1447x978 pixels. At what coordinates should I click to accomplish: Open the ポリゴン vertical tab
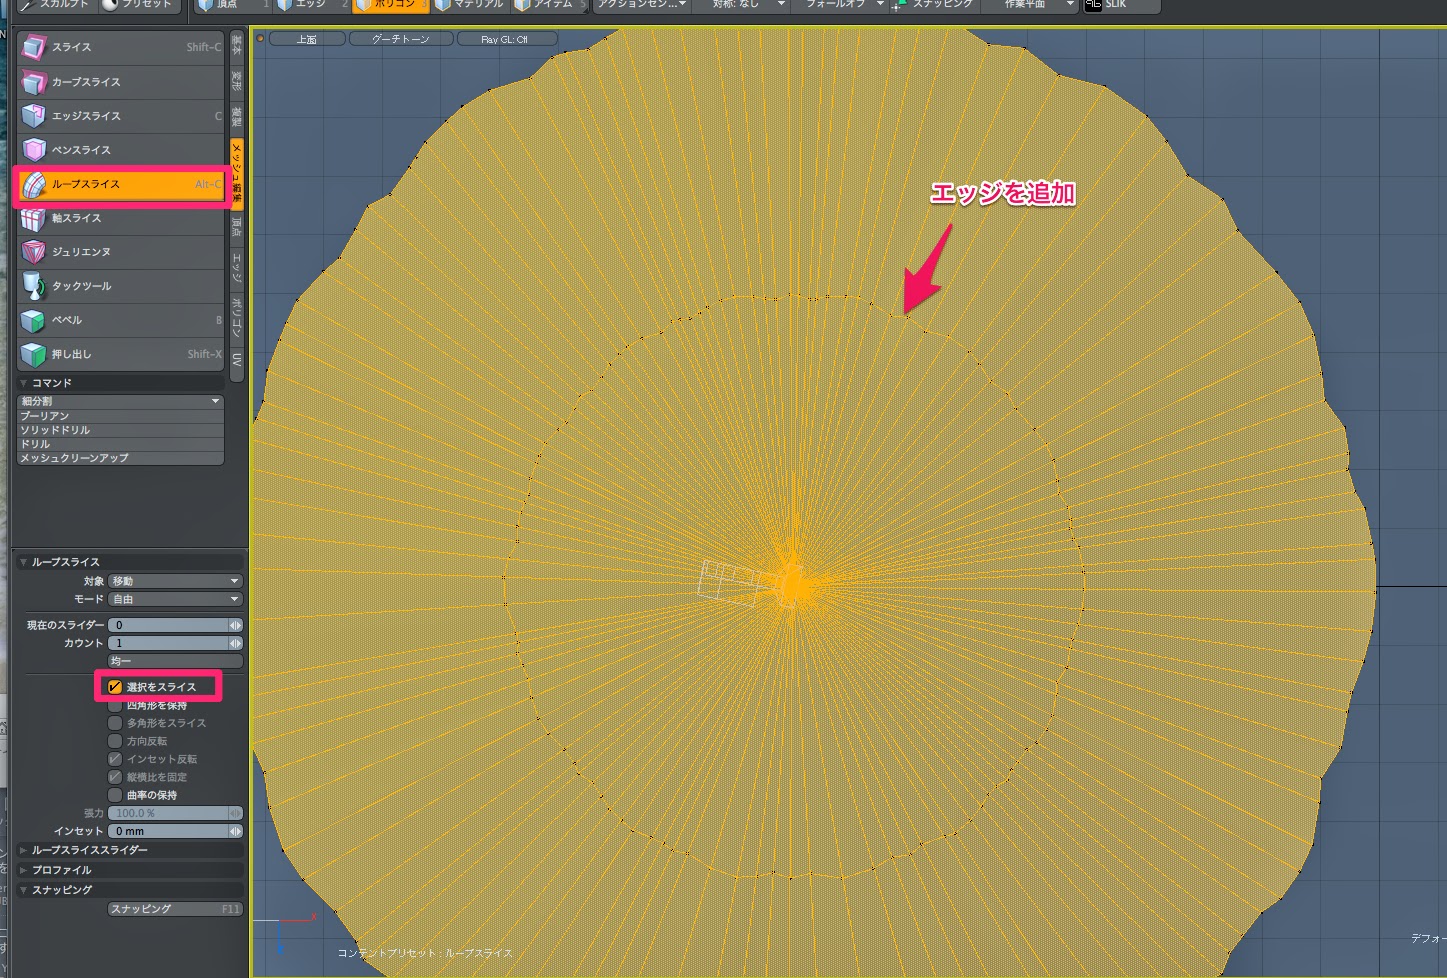[x=237, y=316]
